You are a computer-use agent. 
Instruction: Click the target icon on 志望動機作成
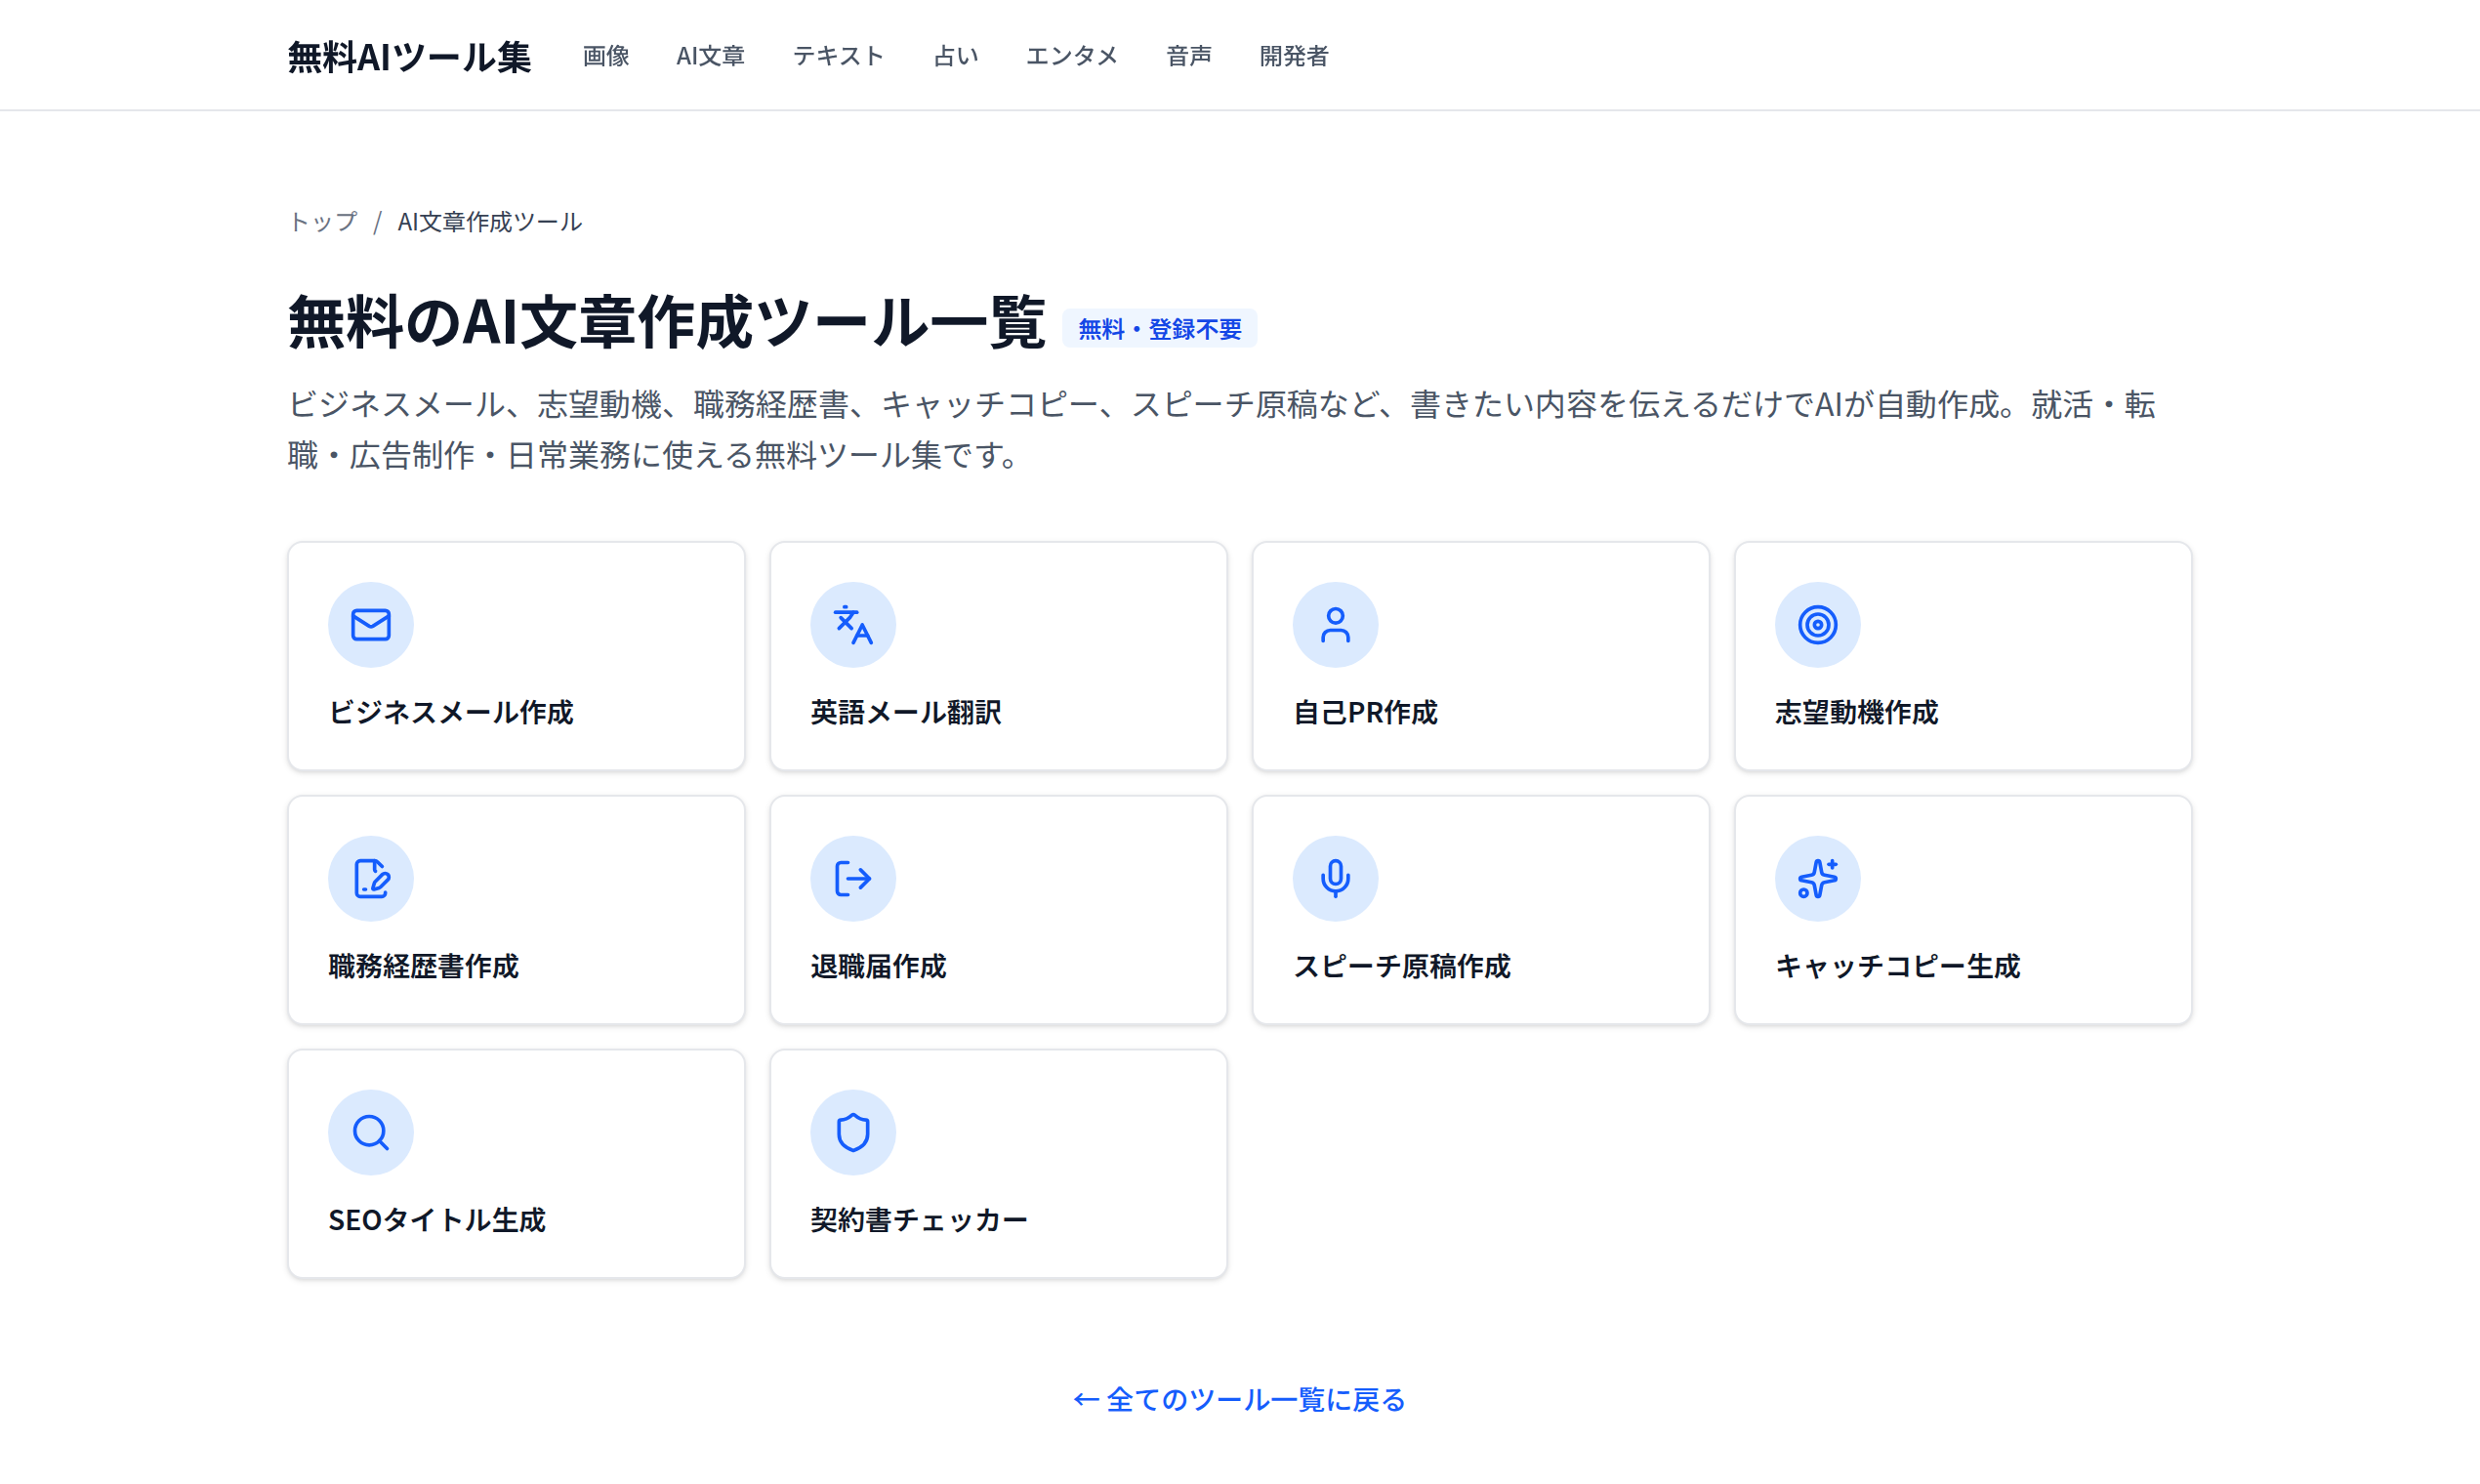1818,623
